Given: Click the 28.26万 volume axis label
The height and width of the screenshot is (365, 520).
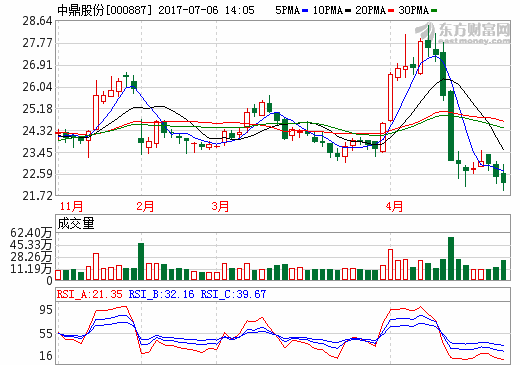Looking at the screenshot, I should [31, 257].
